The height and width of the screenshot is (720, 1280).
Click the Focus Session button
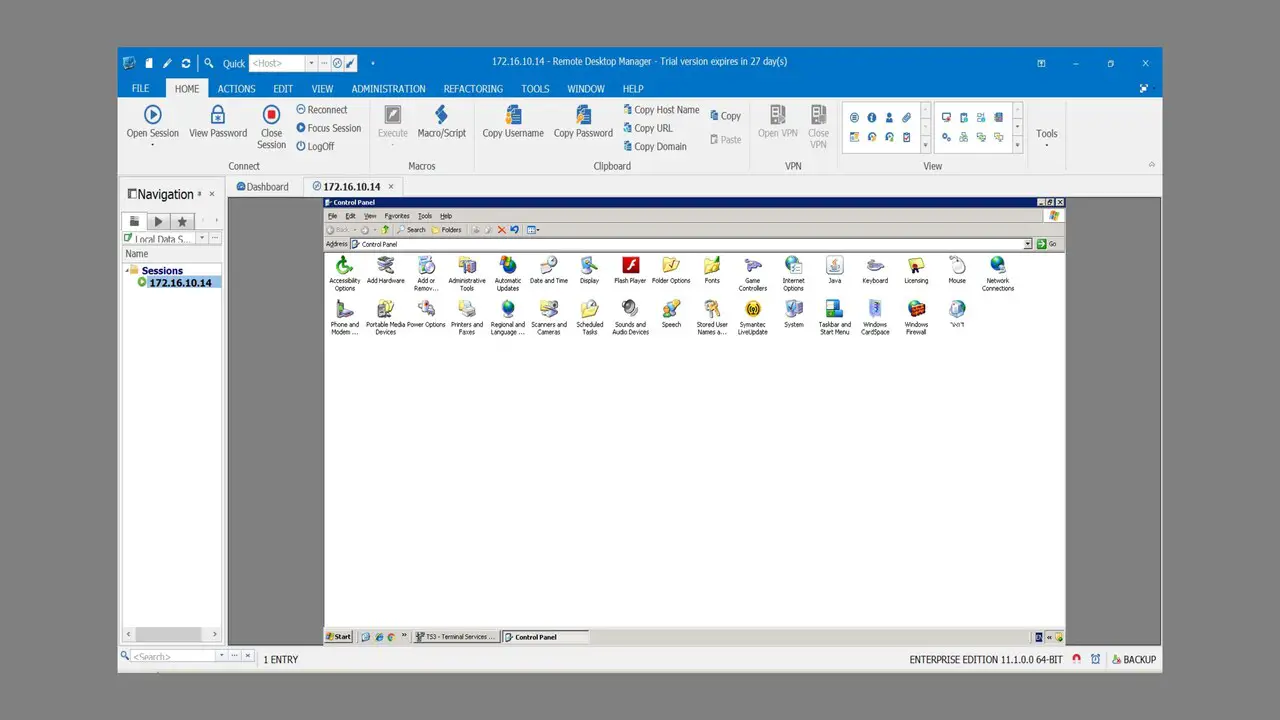328,128
